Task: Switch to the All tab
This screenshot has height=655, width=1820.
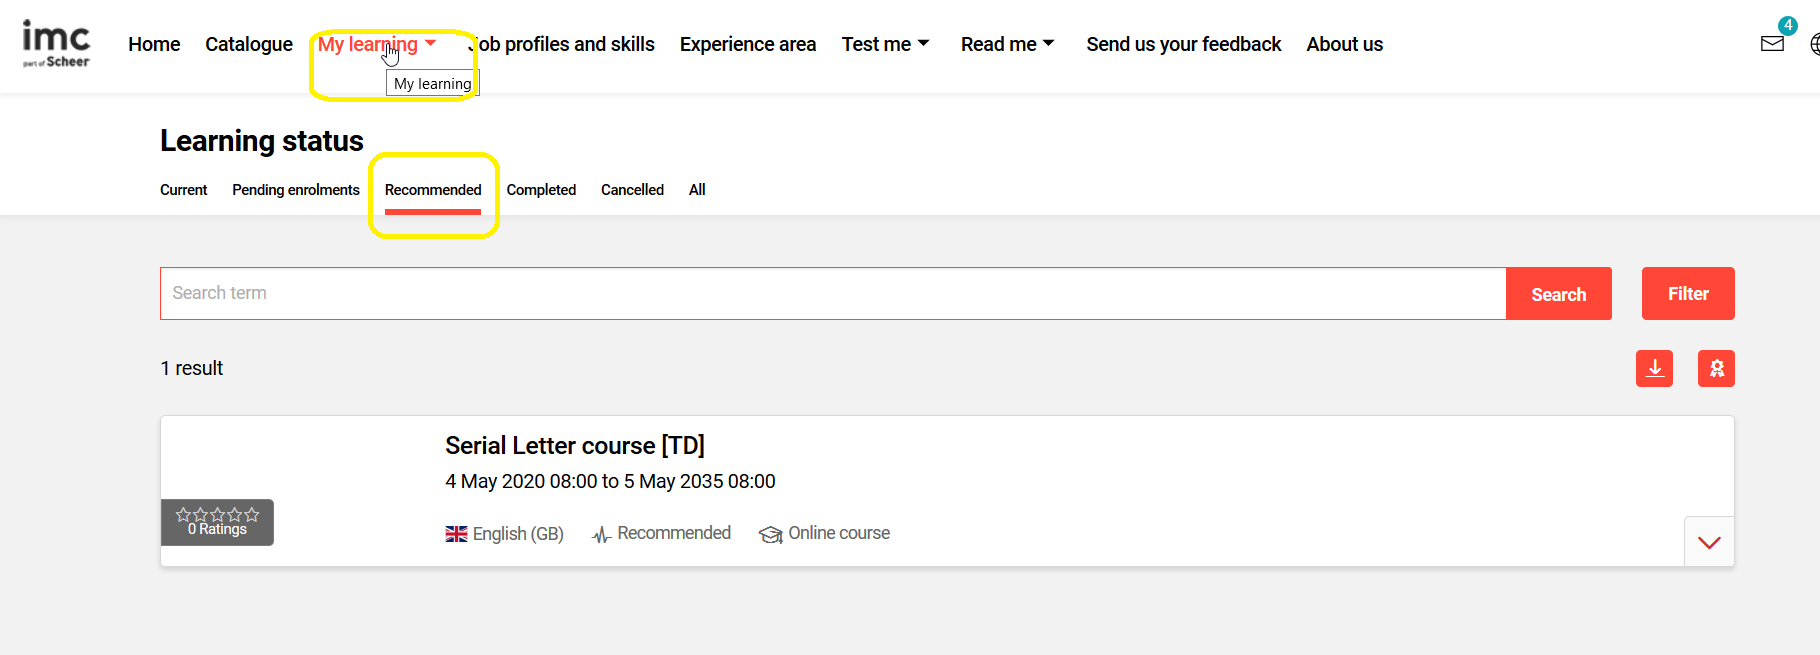Action: [x=697, y=189]
